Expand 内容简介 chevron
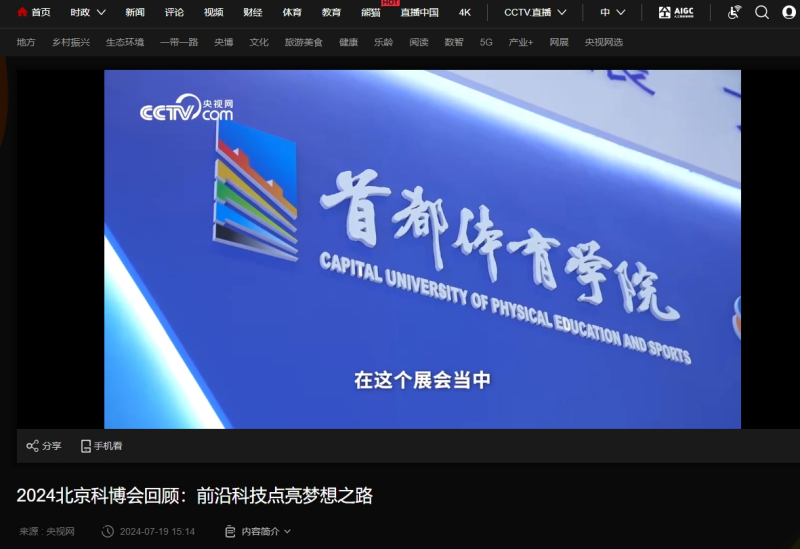This screenshot has width=800, height=549. [x=287, y=531]
